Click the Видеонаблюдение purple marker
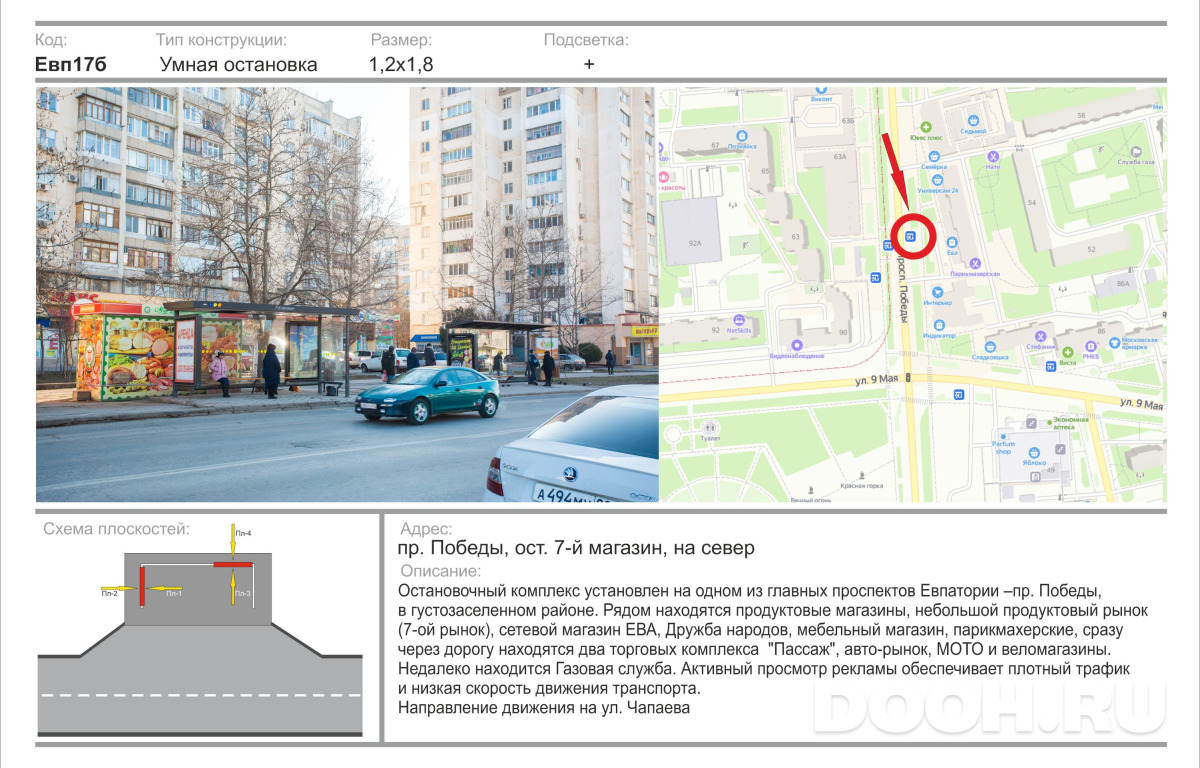Image resolution: width=1200 pixels, height=768 pixels. 796,345
